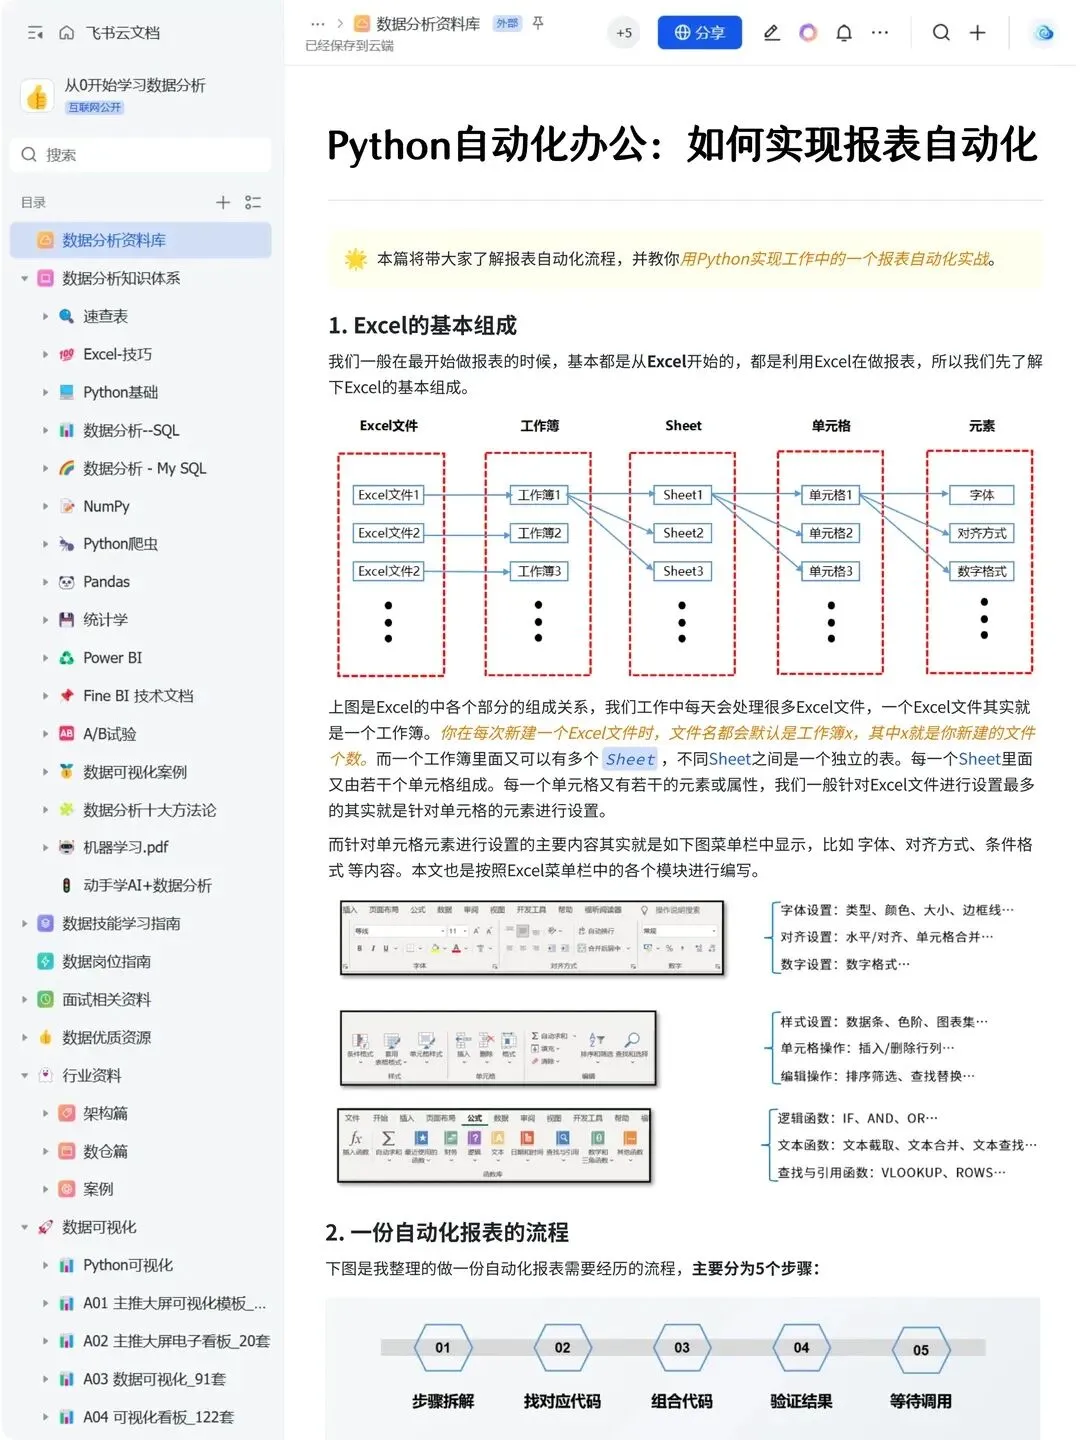Open the Python可视化 page

click(x=128, y=1265)
